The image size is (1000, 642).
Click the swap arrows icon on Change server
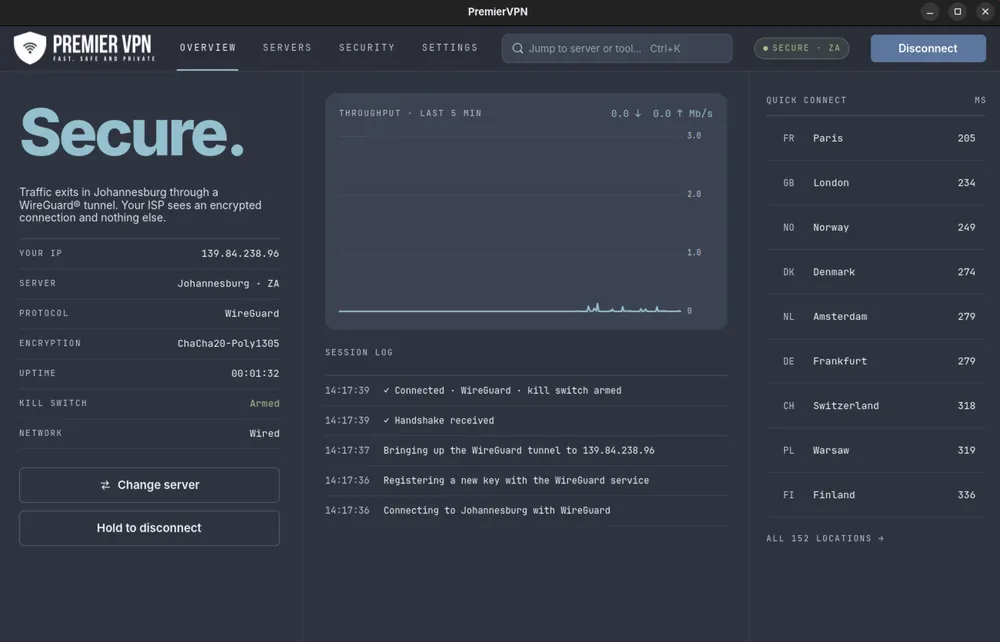[105, 485]
